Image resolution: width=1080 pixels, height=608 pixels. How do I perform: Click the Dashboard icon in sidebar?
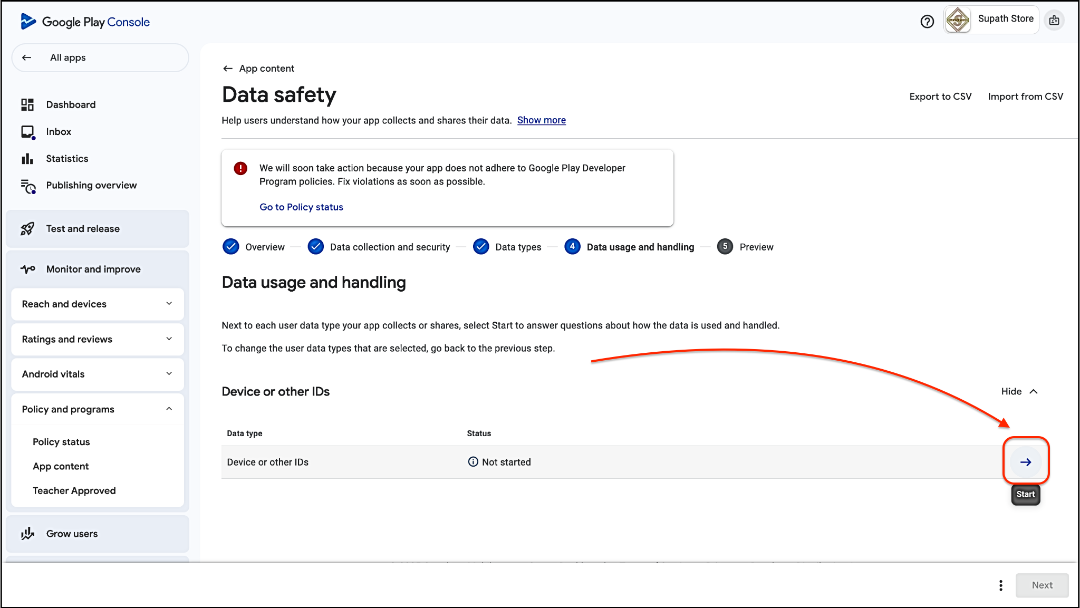point(28,105)
